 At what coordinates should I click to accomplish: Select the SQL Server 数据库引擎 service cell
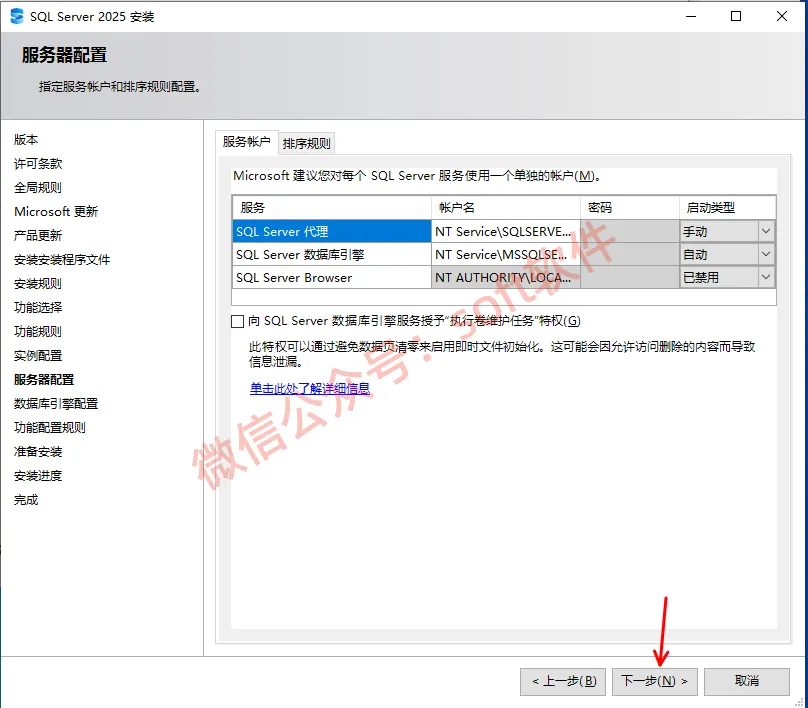click(x=331, y=254)
